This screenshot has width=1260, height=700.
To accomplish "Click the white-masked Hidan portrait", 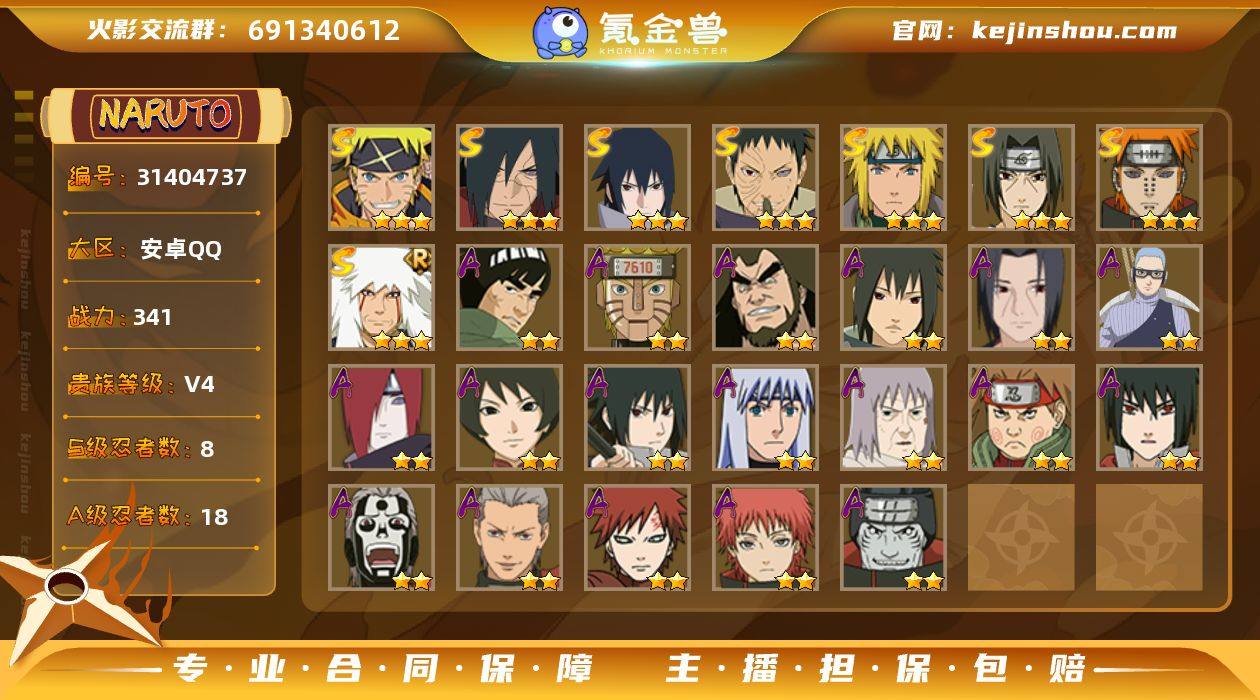I will [381, 538].
